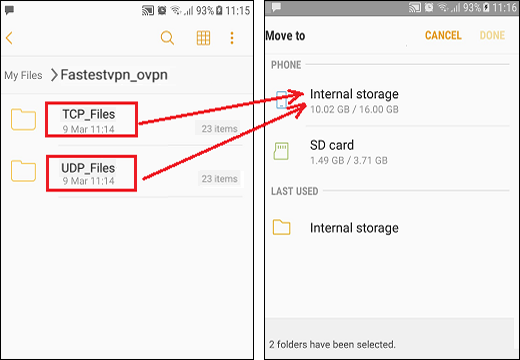Screen dimensions: 520x360
Task: Select the SD card icon
Action: 281,151
